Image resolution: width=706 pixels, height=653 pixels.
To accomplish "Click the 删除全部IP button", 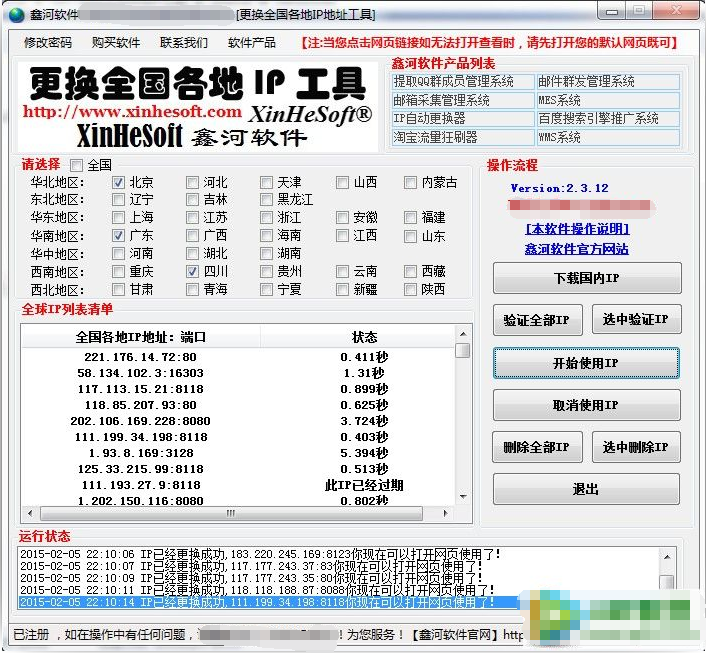I will pyautogui.click(x=537, y=447).
